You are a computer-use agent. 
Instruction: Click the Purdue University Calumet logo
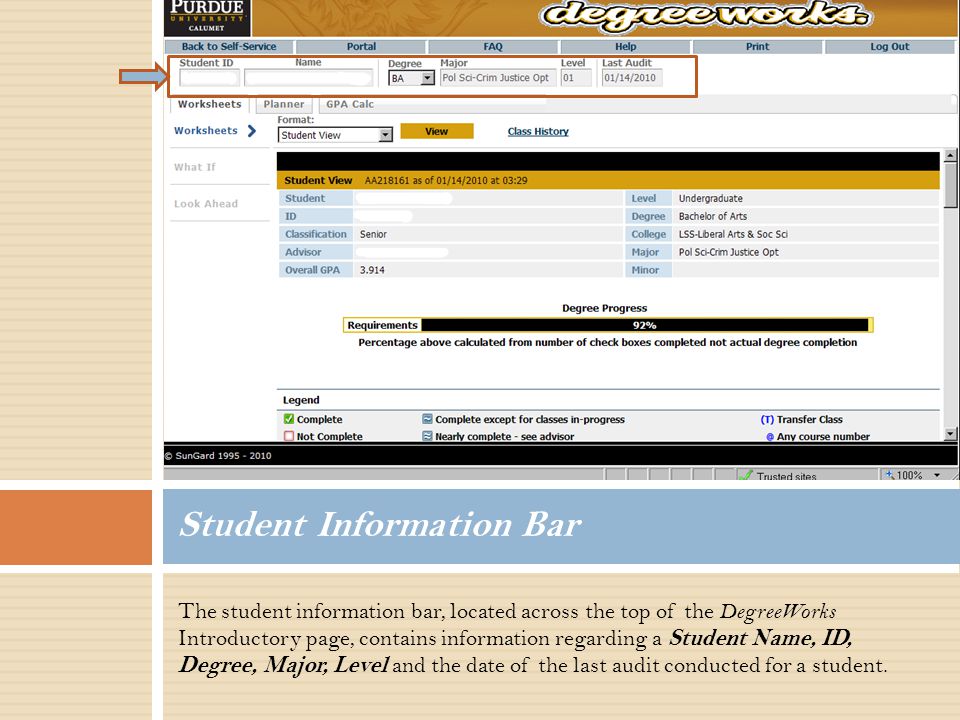[x=207, y=17]
